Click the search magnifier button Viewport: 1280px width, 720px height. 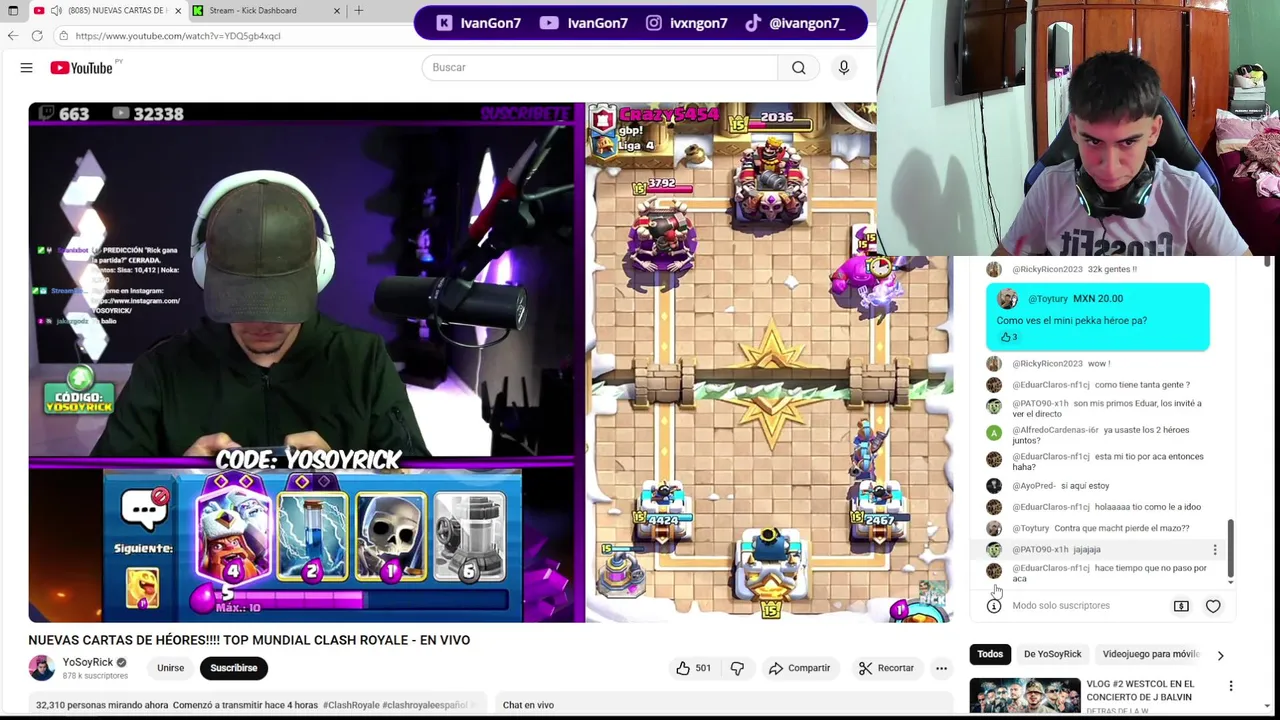[798, 67]
